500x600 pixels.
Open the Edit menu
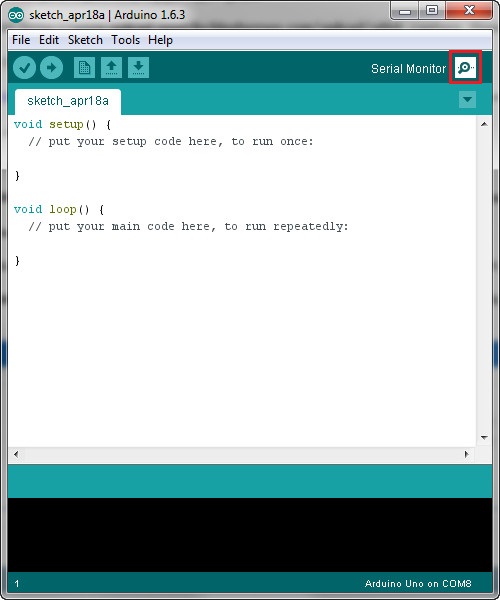tap(49, 40)
